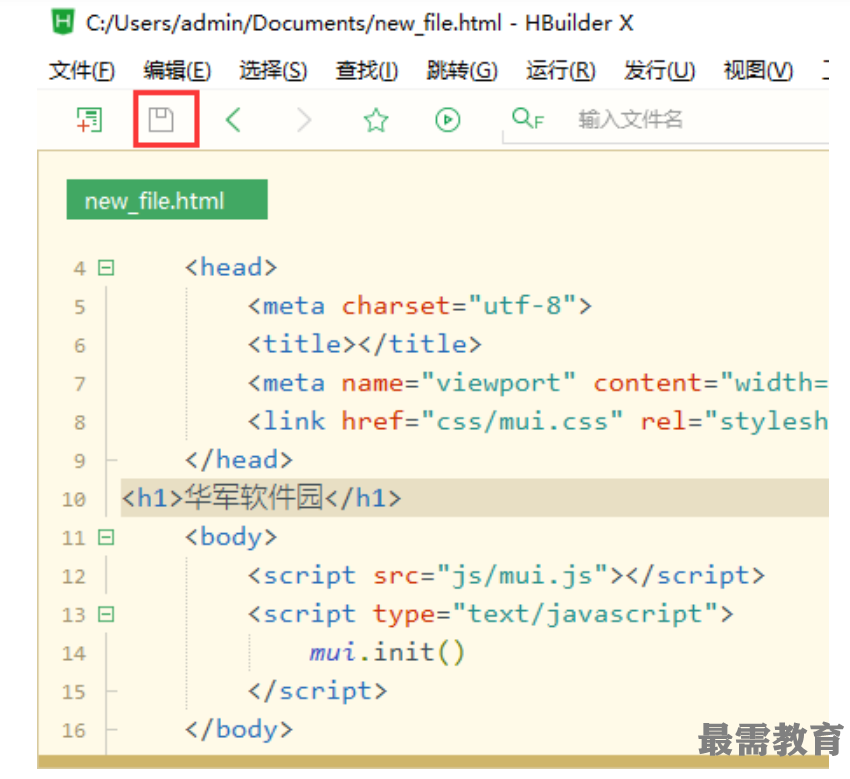
Task: Open the 编辑(E) menu
Action: [x=177, y=70]
